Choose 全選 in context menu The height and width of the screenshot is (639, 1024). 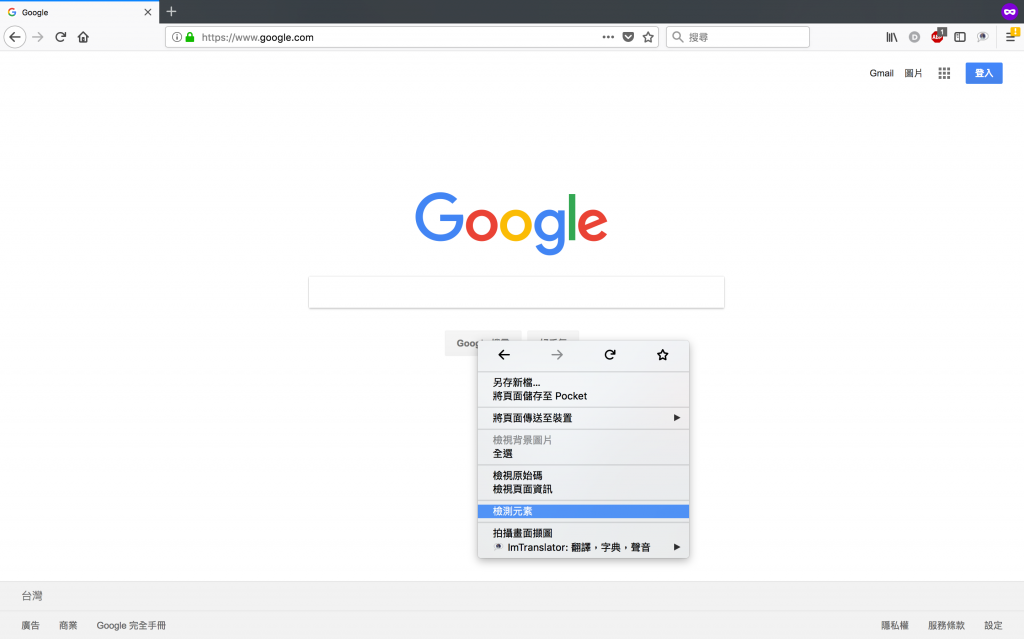pyautogui.click(x=583, y=453)
